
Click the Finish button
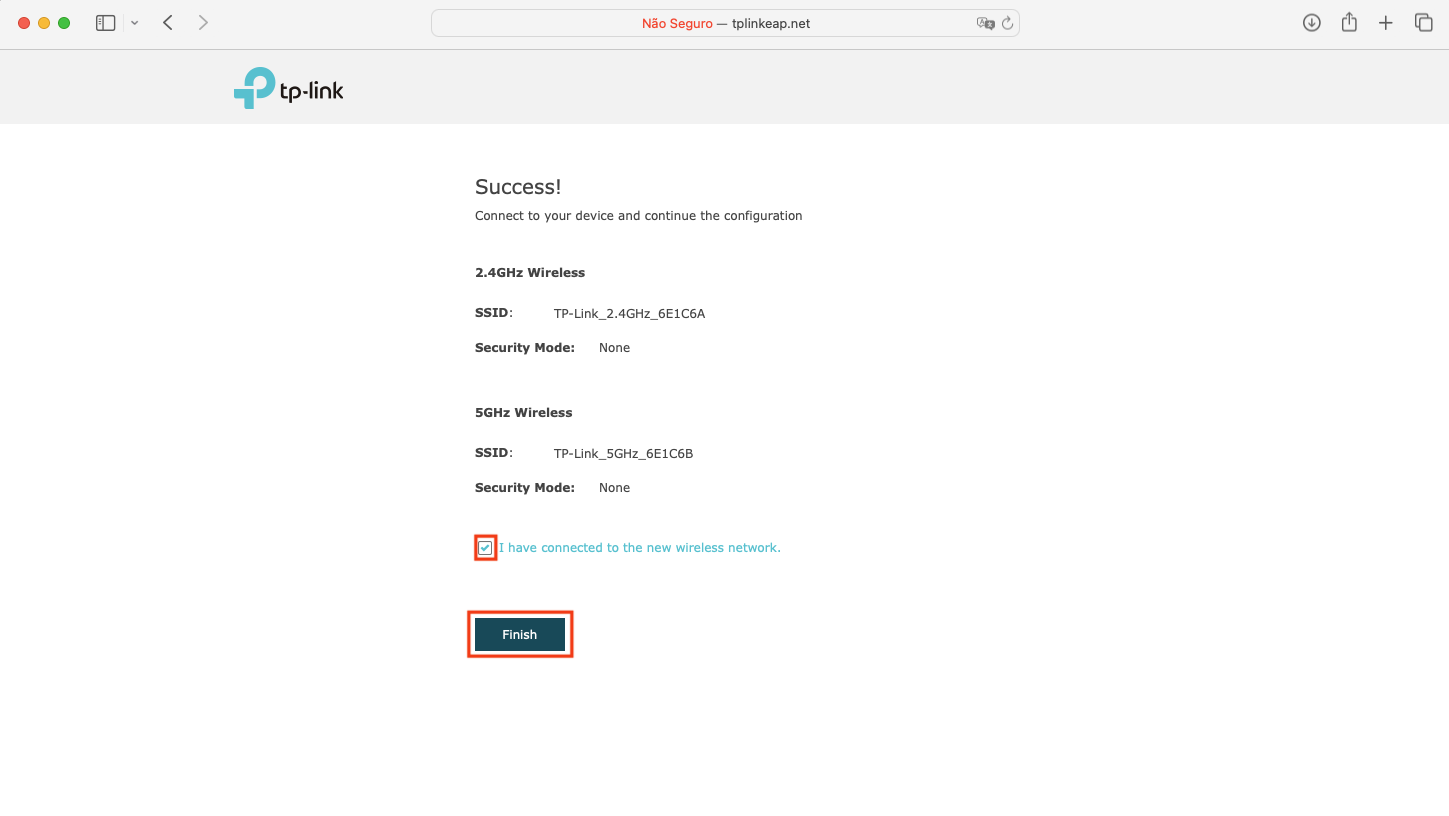coord(520,635)
